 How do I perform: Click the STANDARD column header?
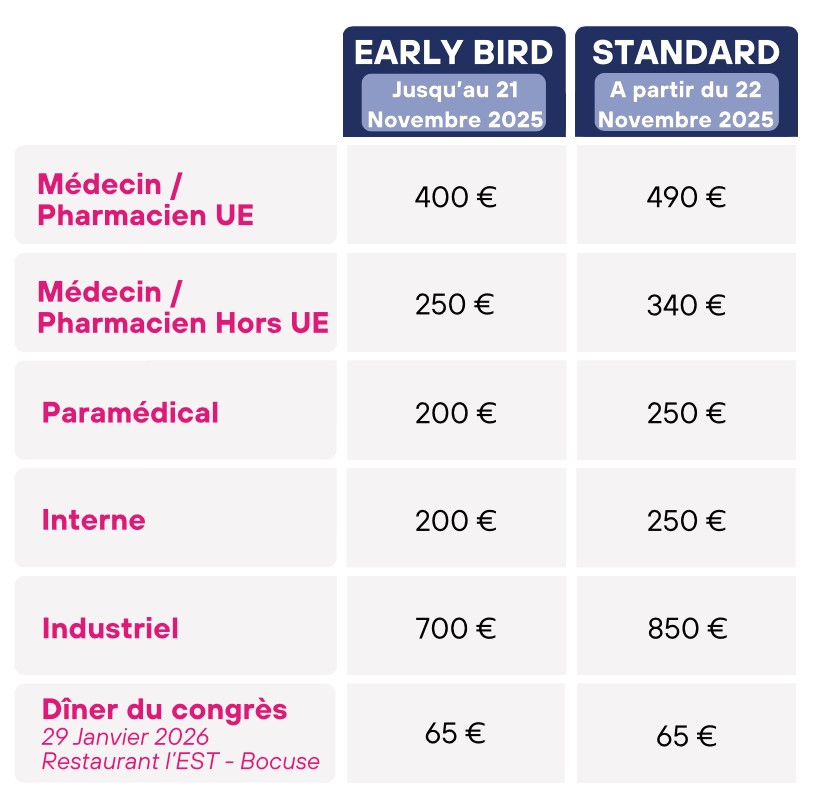[x=686, y=52]
